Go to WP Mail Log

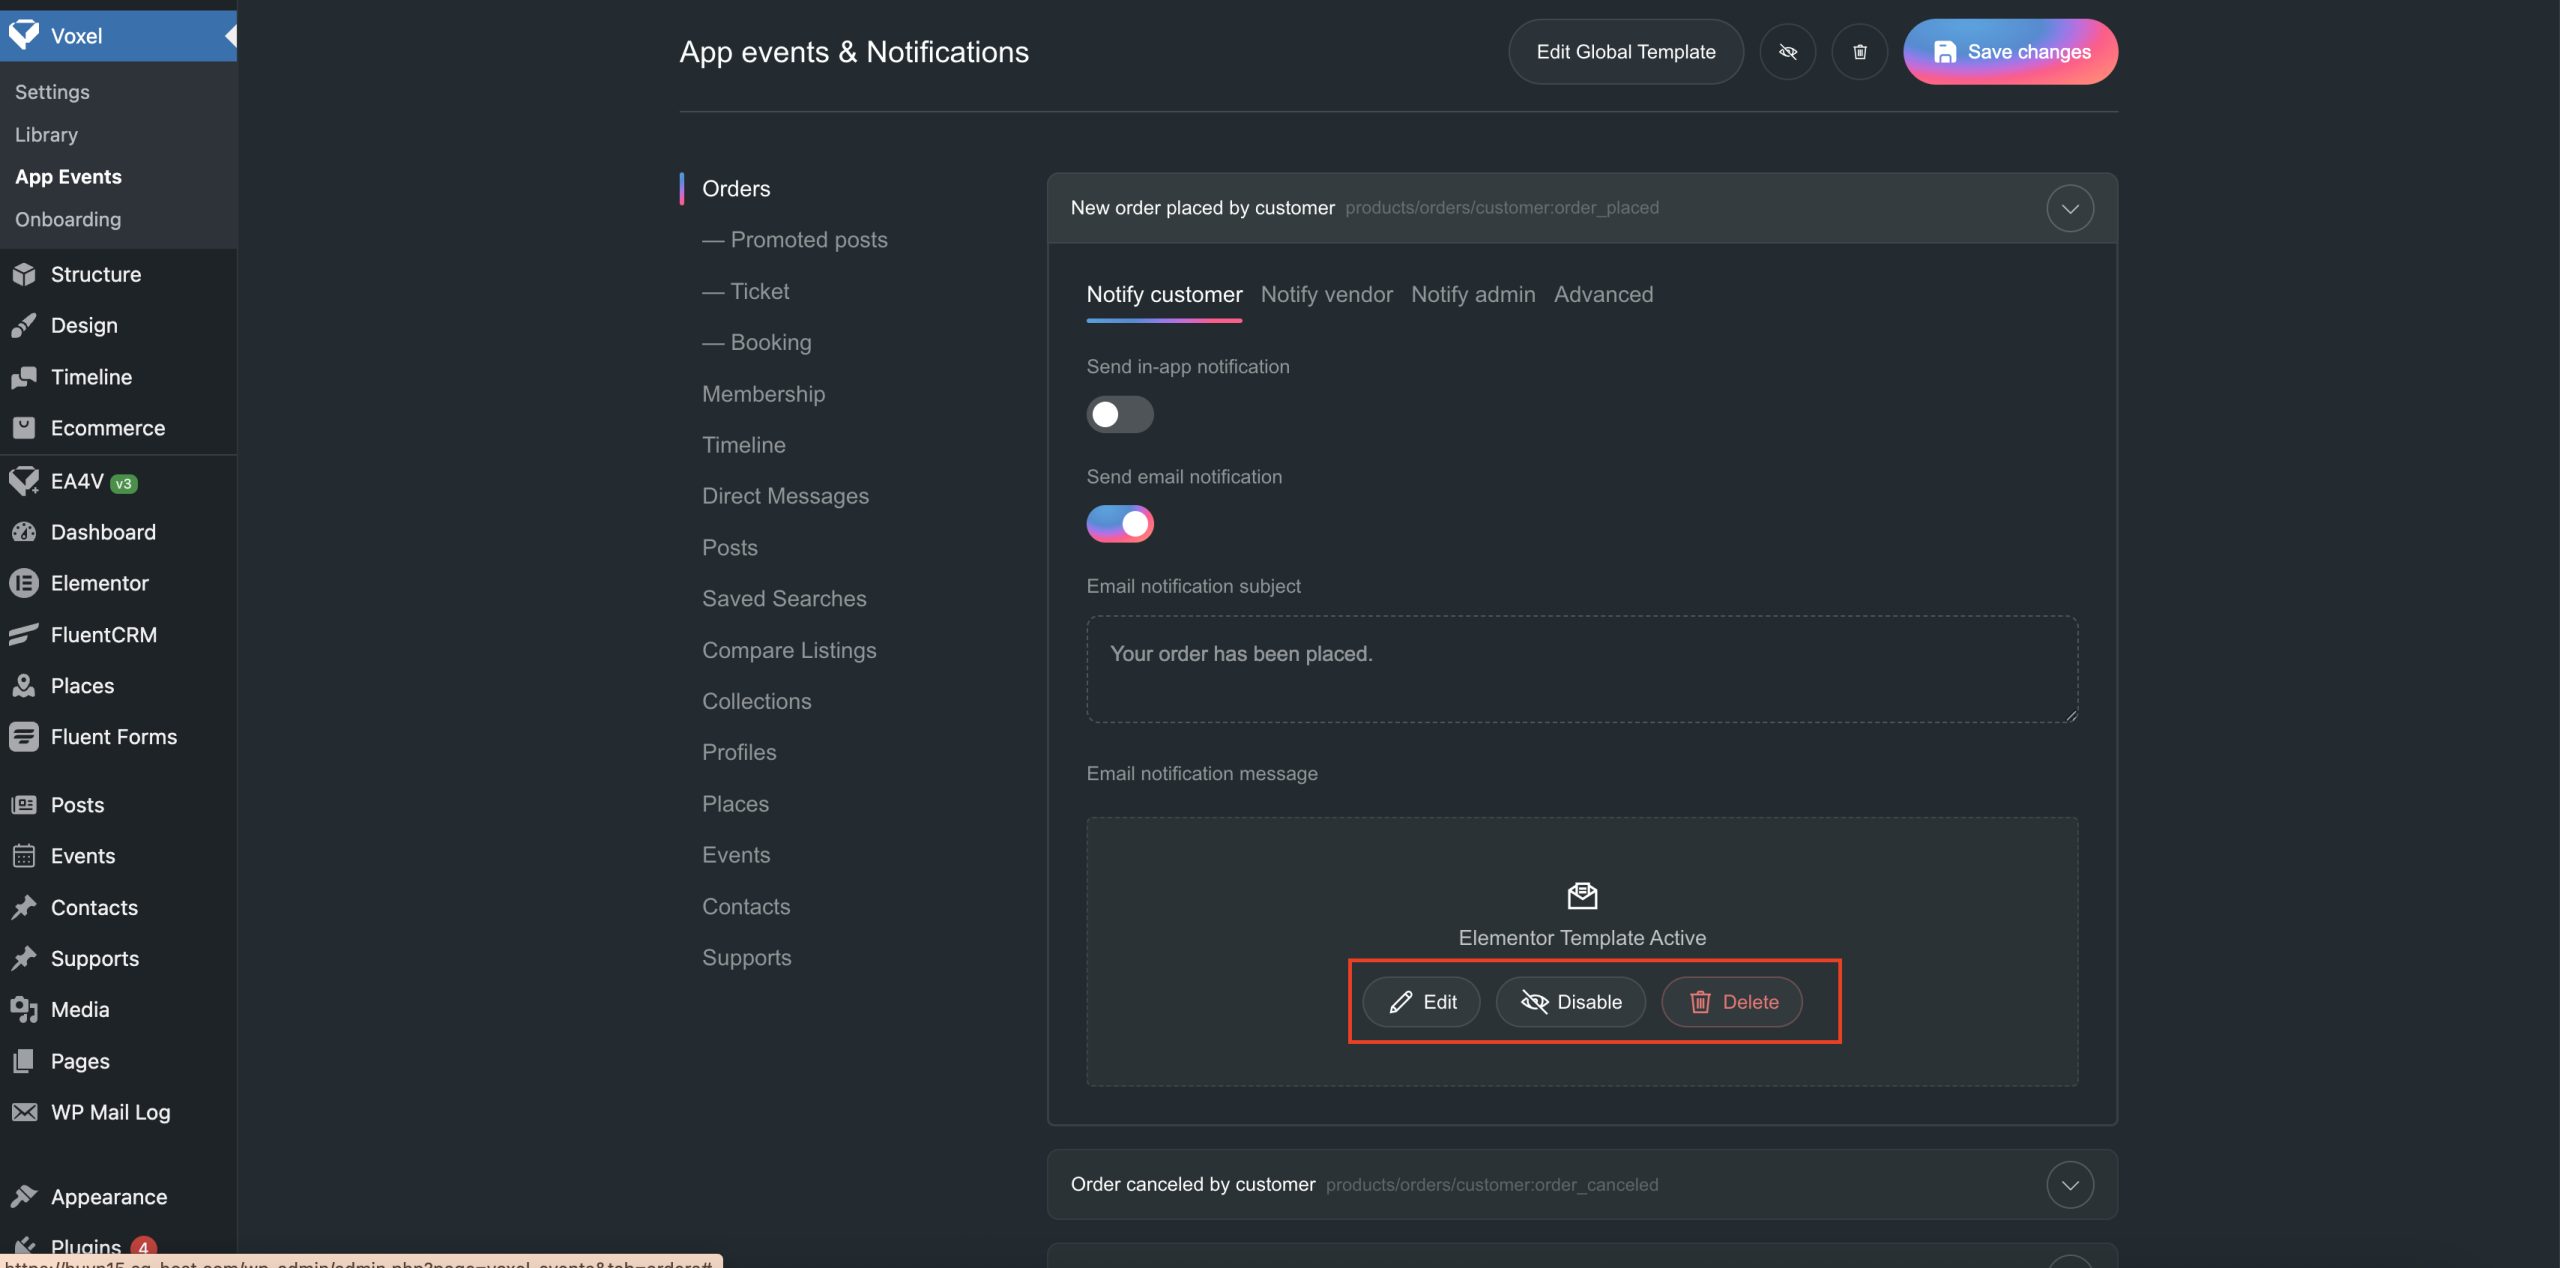tap(110, 1112)
